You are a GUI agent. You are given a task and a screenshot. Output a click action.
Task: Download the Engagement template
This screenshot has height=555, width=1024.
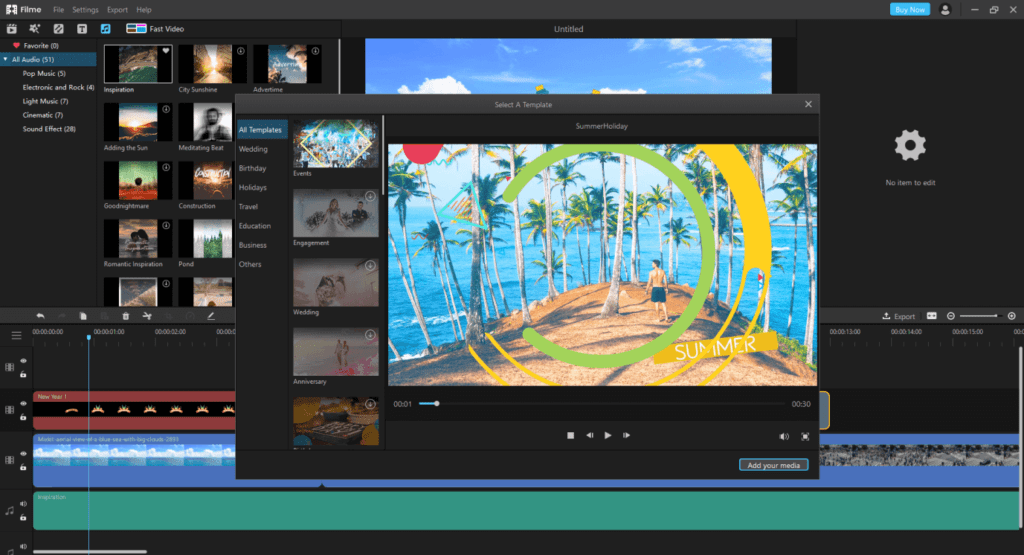tap(370, 196)
